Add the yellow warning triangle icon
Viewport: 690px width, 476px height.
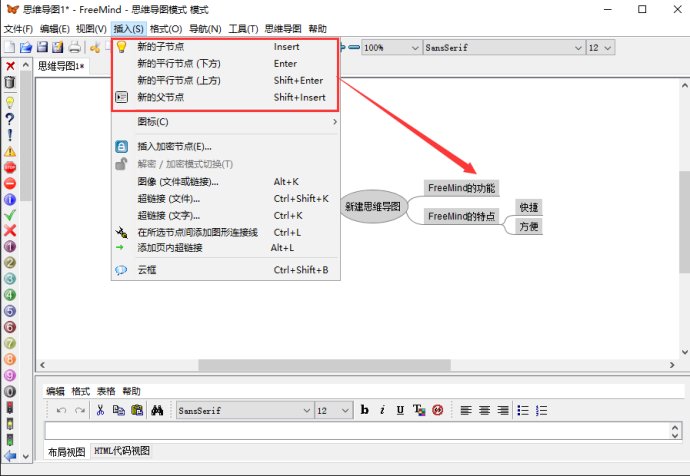click(10, 151)
